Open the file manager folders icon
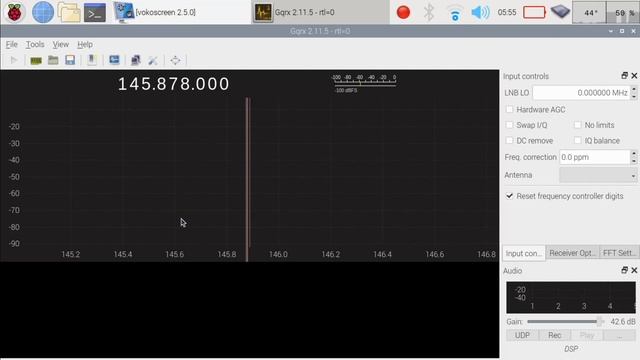 pos(69,12)
